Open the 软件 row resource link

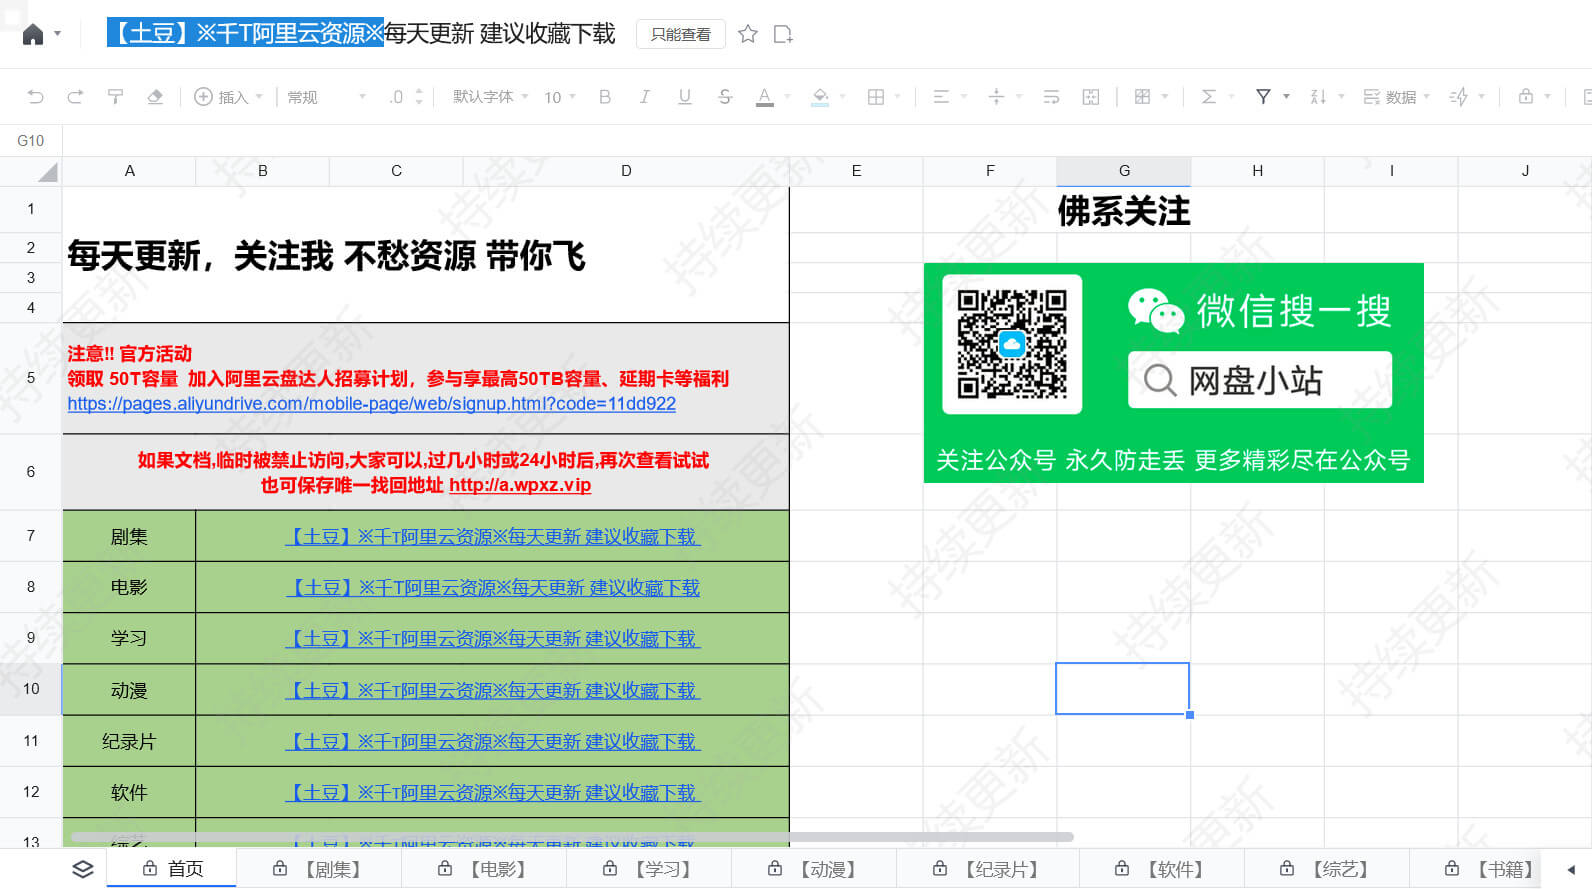493,793
